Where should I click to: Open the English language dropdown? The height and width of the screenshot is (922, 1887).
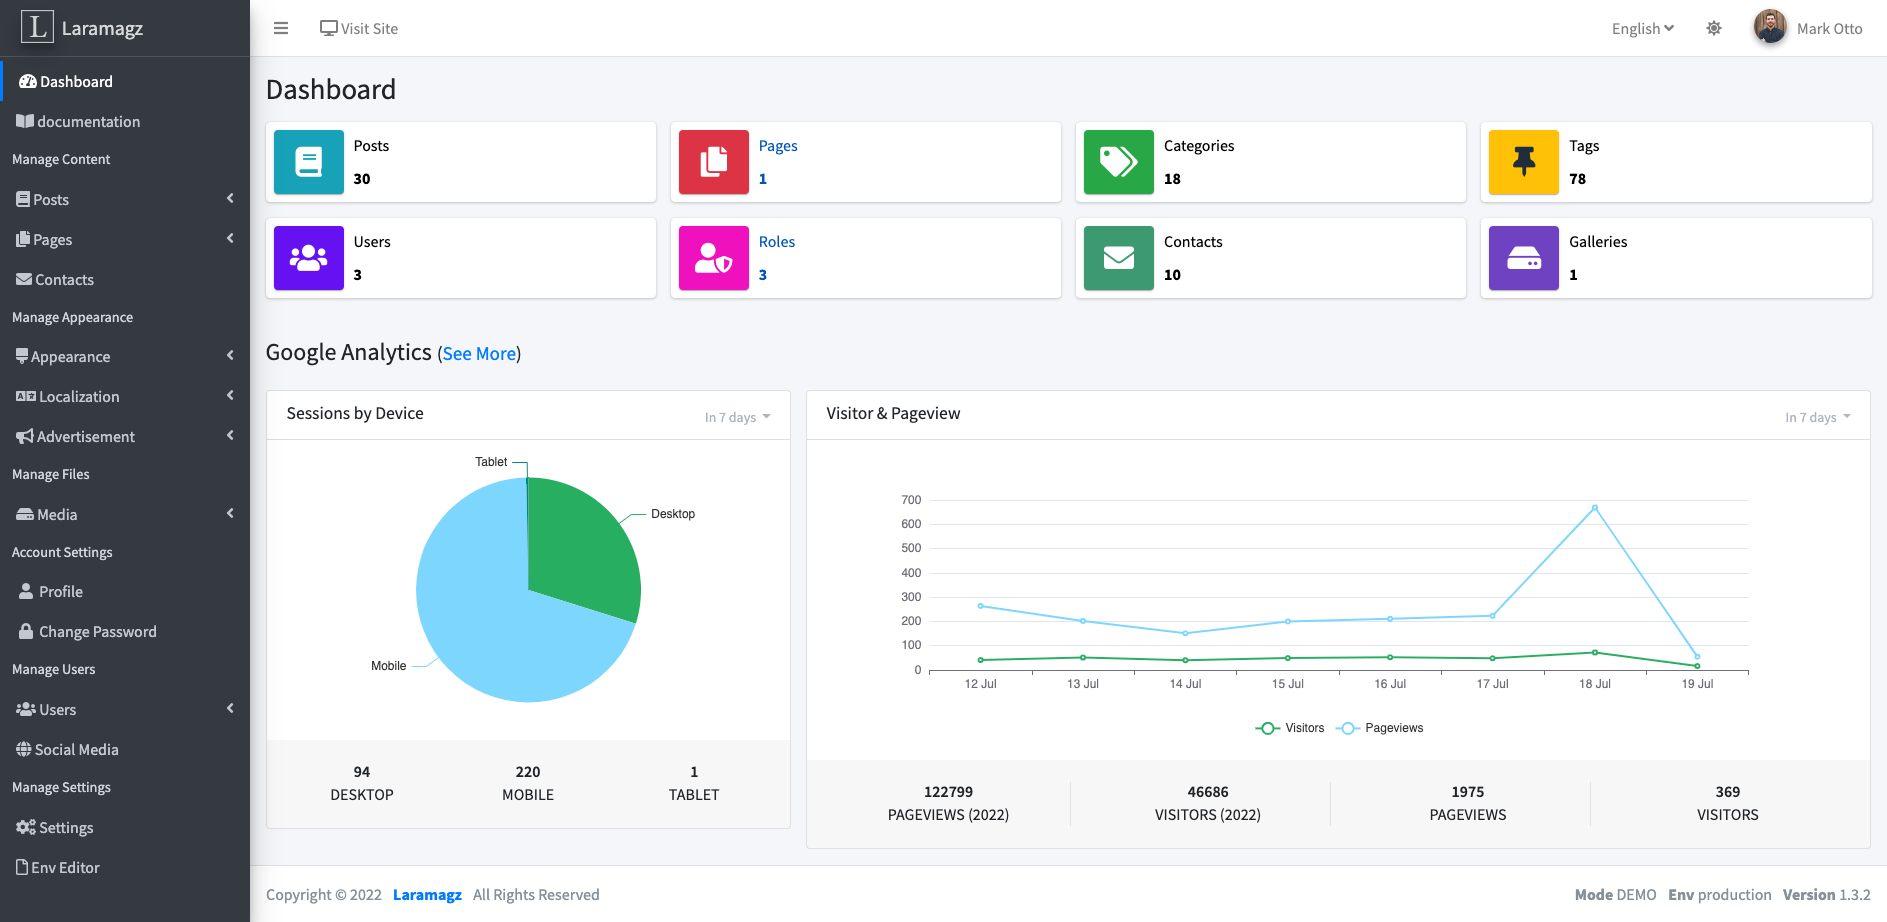coord(1642,29)
